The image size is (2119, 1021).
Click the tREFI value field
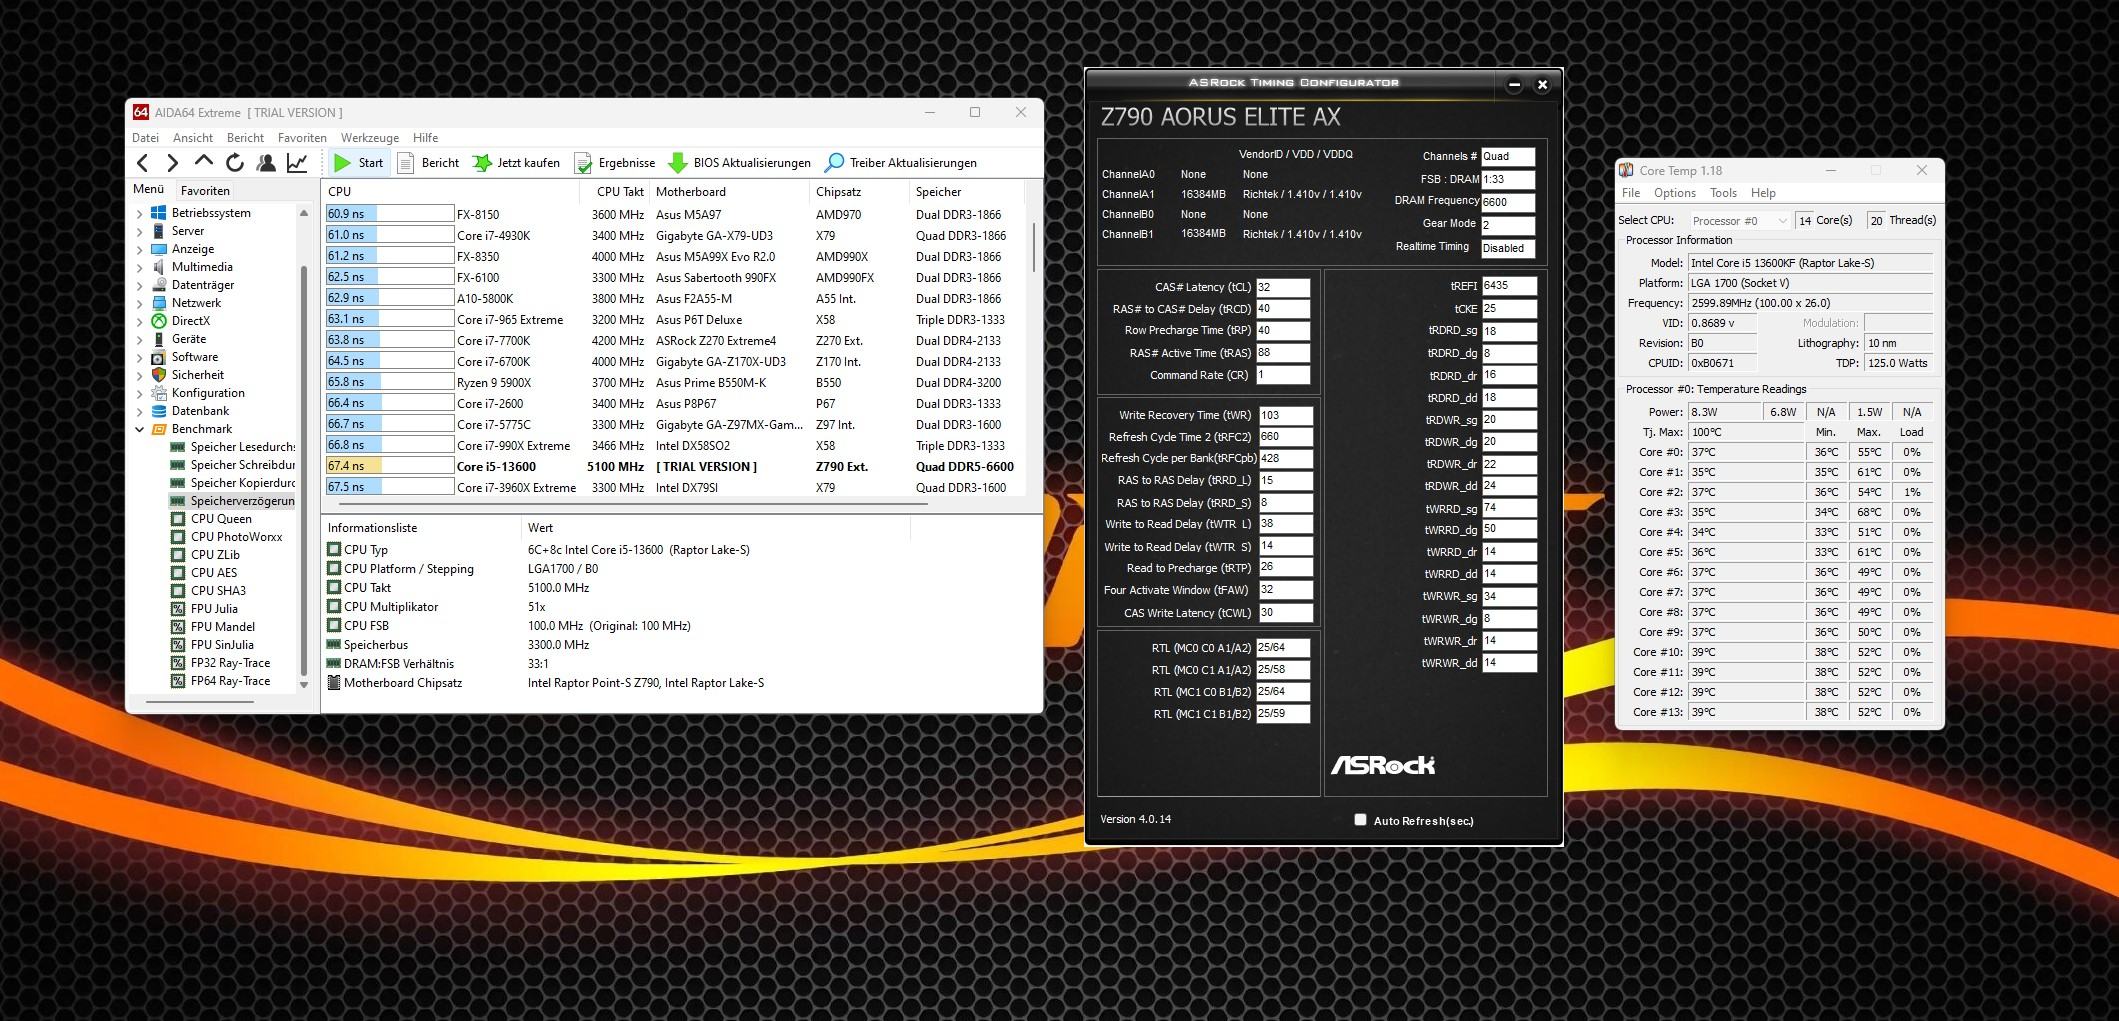(x=1509, y=286)
